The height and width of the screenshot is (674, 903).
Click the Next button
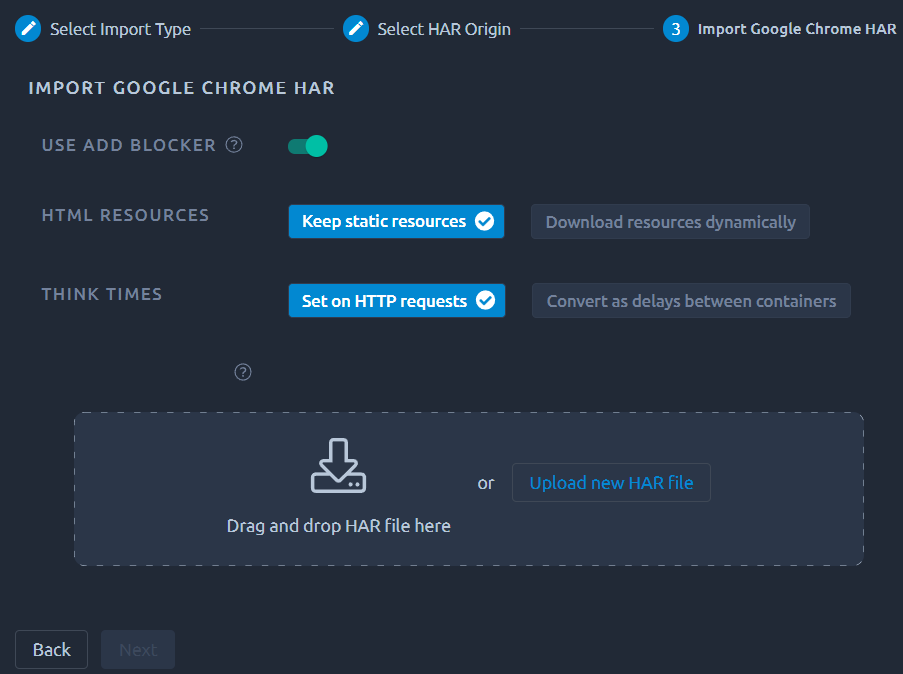[138, 650]
